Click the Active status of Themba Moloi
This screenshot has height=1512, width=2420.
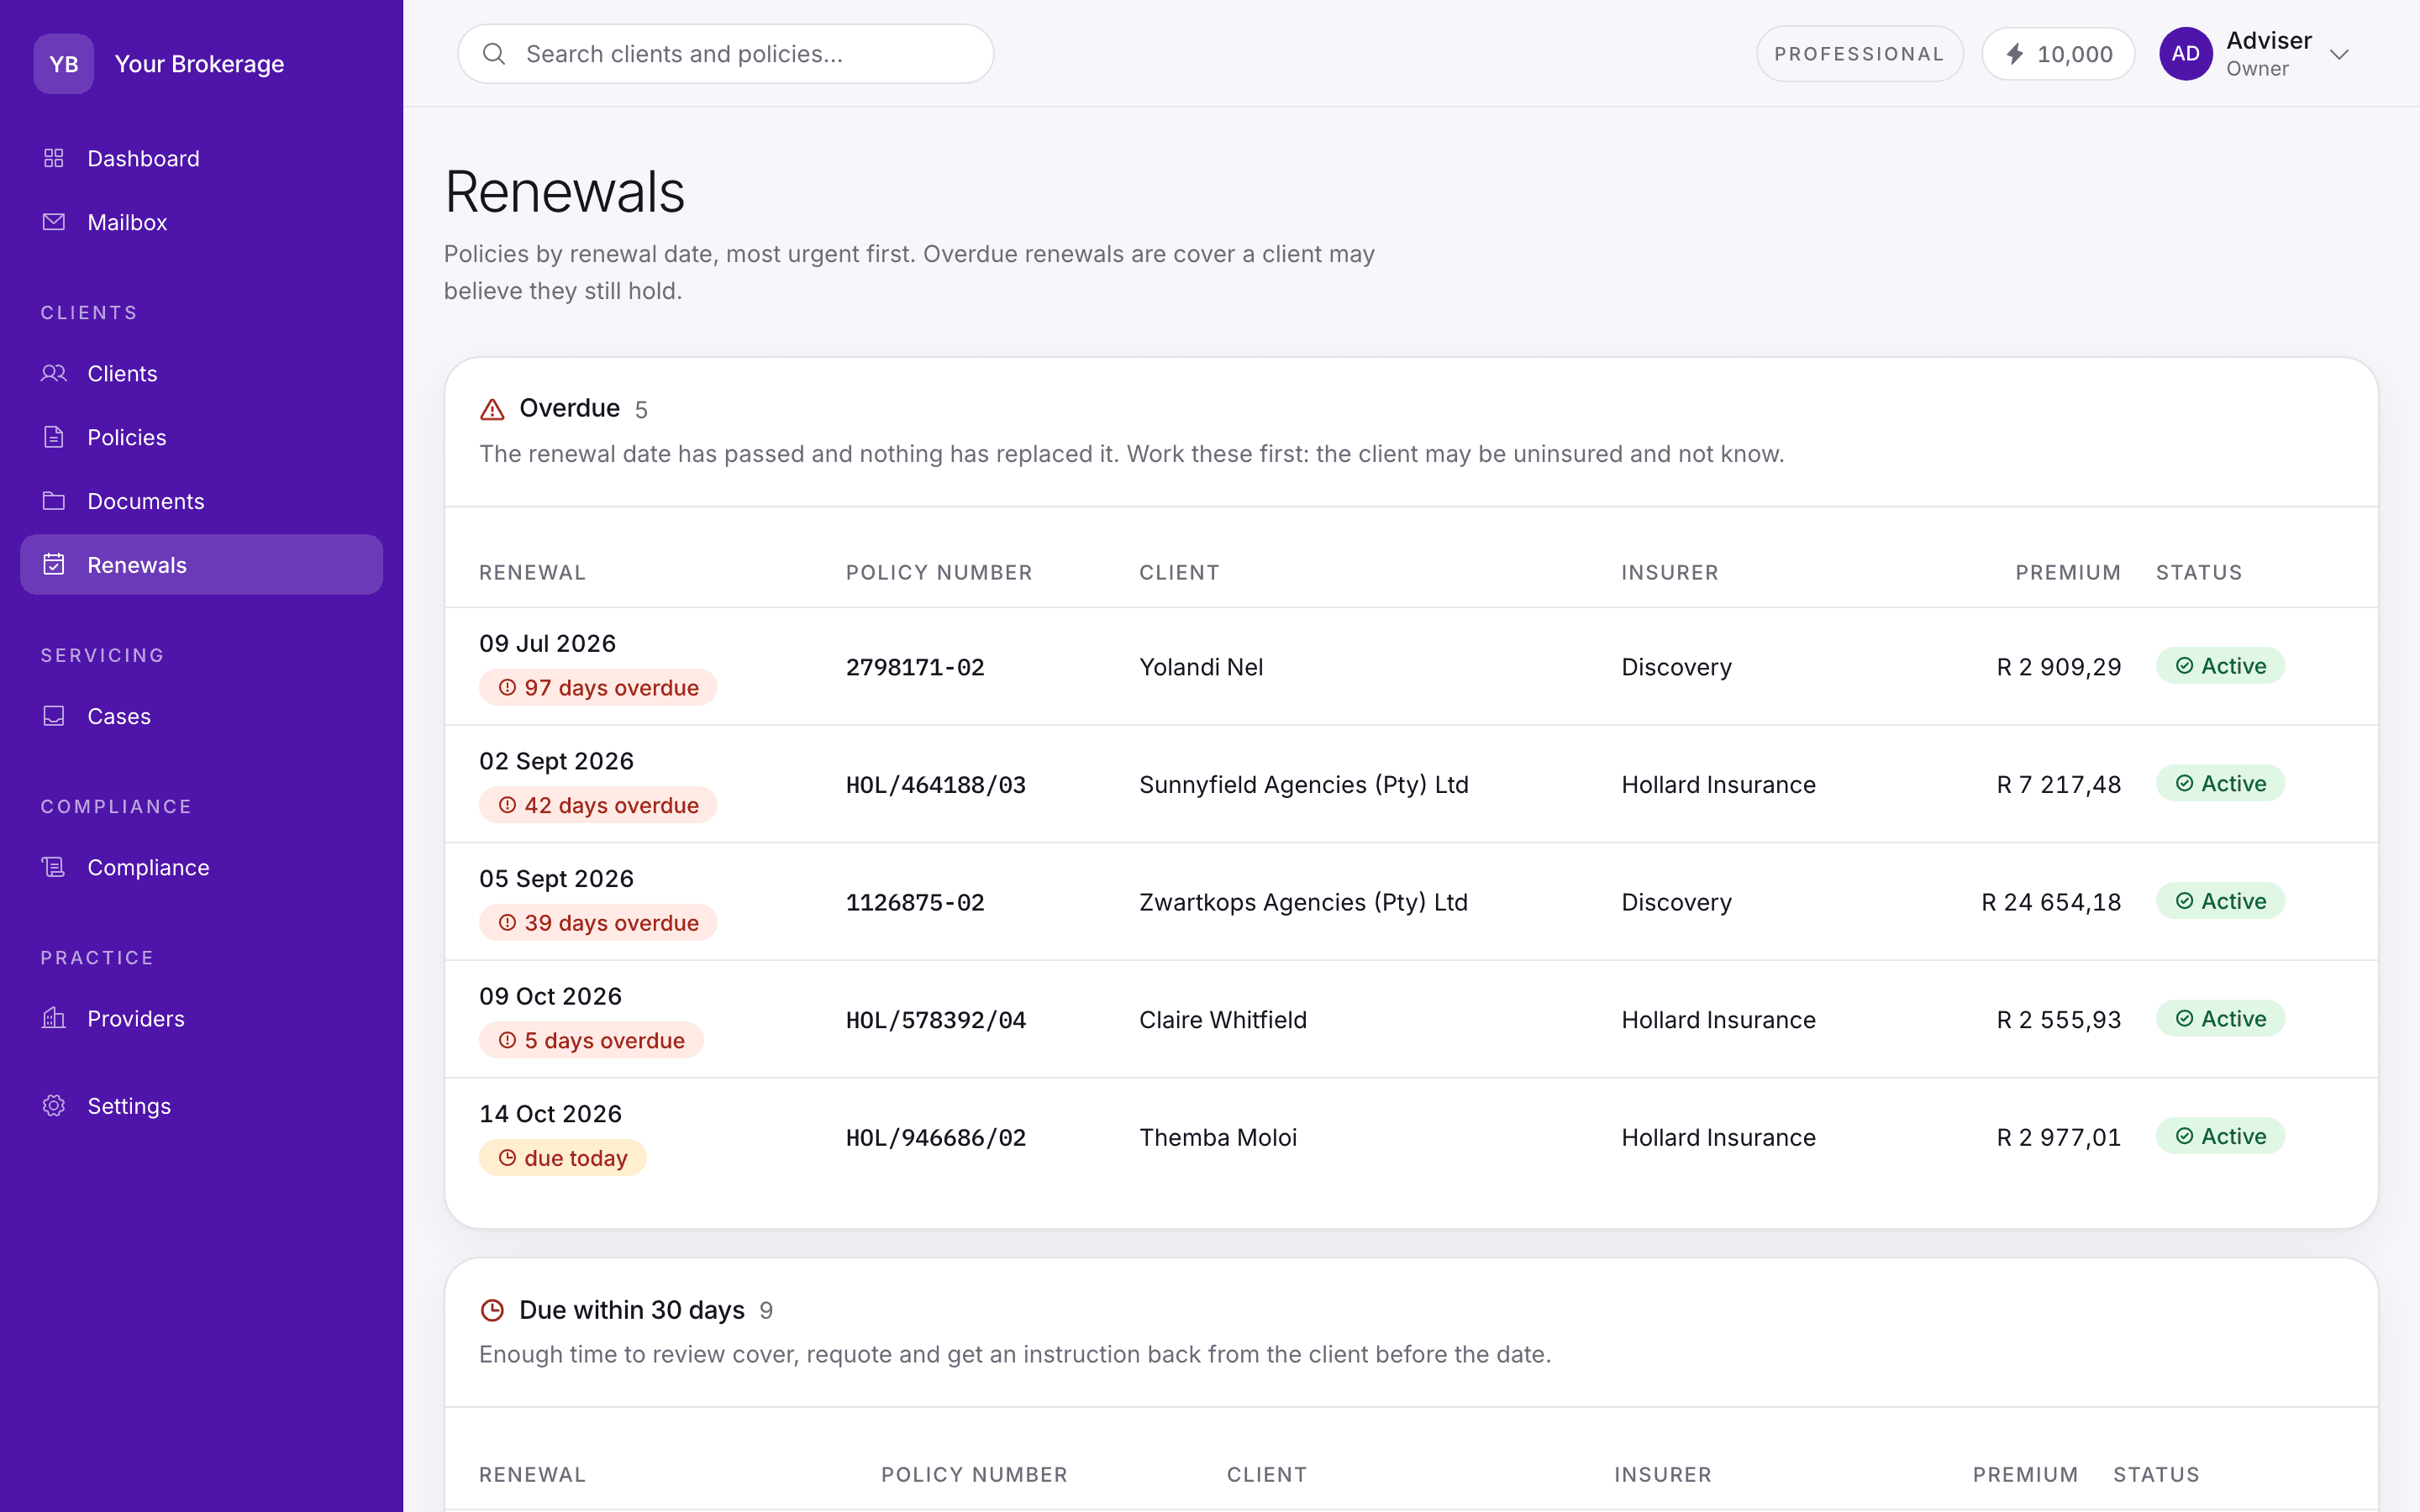click(x=2220, y=1136)
